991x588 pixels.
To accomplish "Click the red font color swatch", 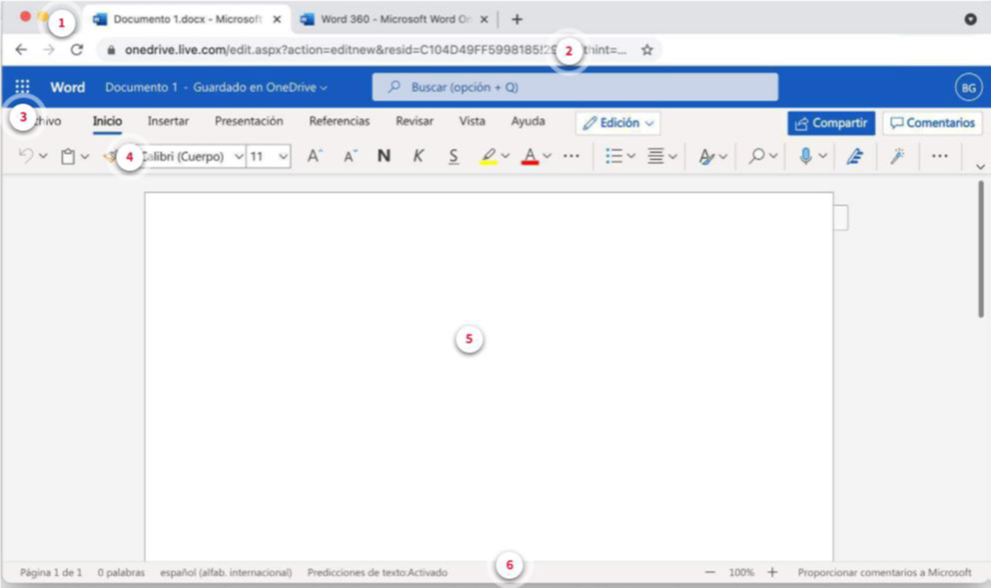I will 530,156.
